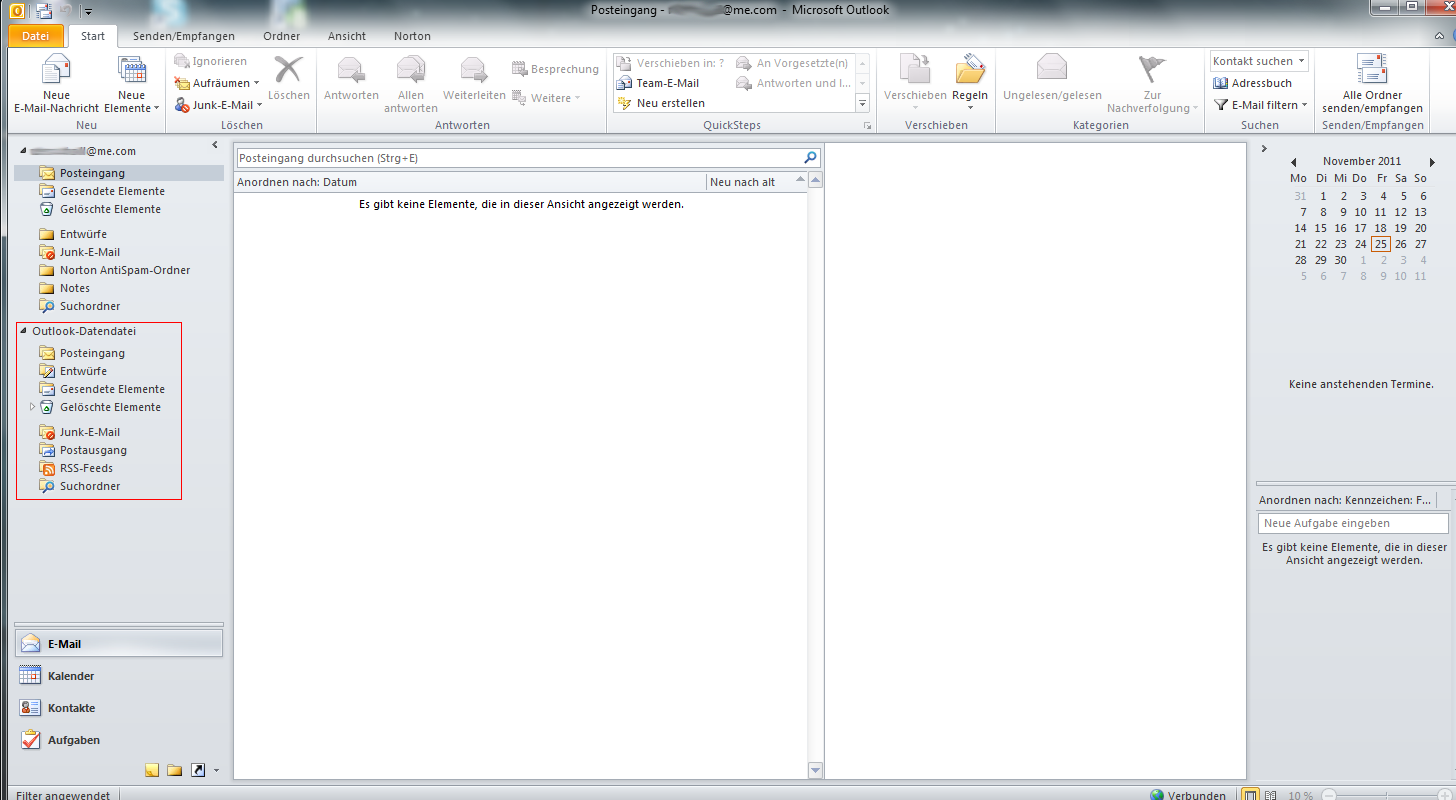
Task: Switch to the Norton tab
Action: click(x=412, y=36)
